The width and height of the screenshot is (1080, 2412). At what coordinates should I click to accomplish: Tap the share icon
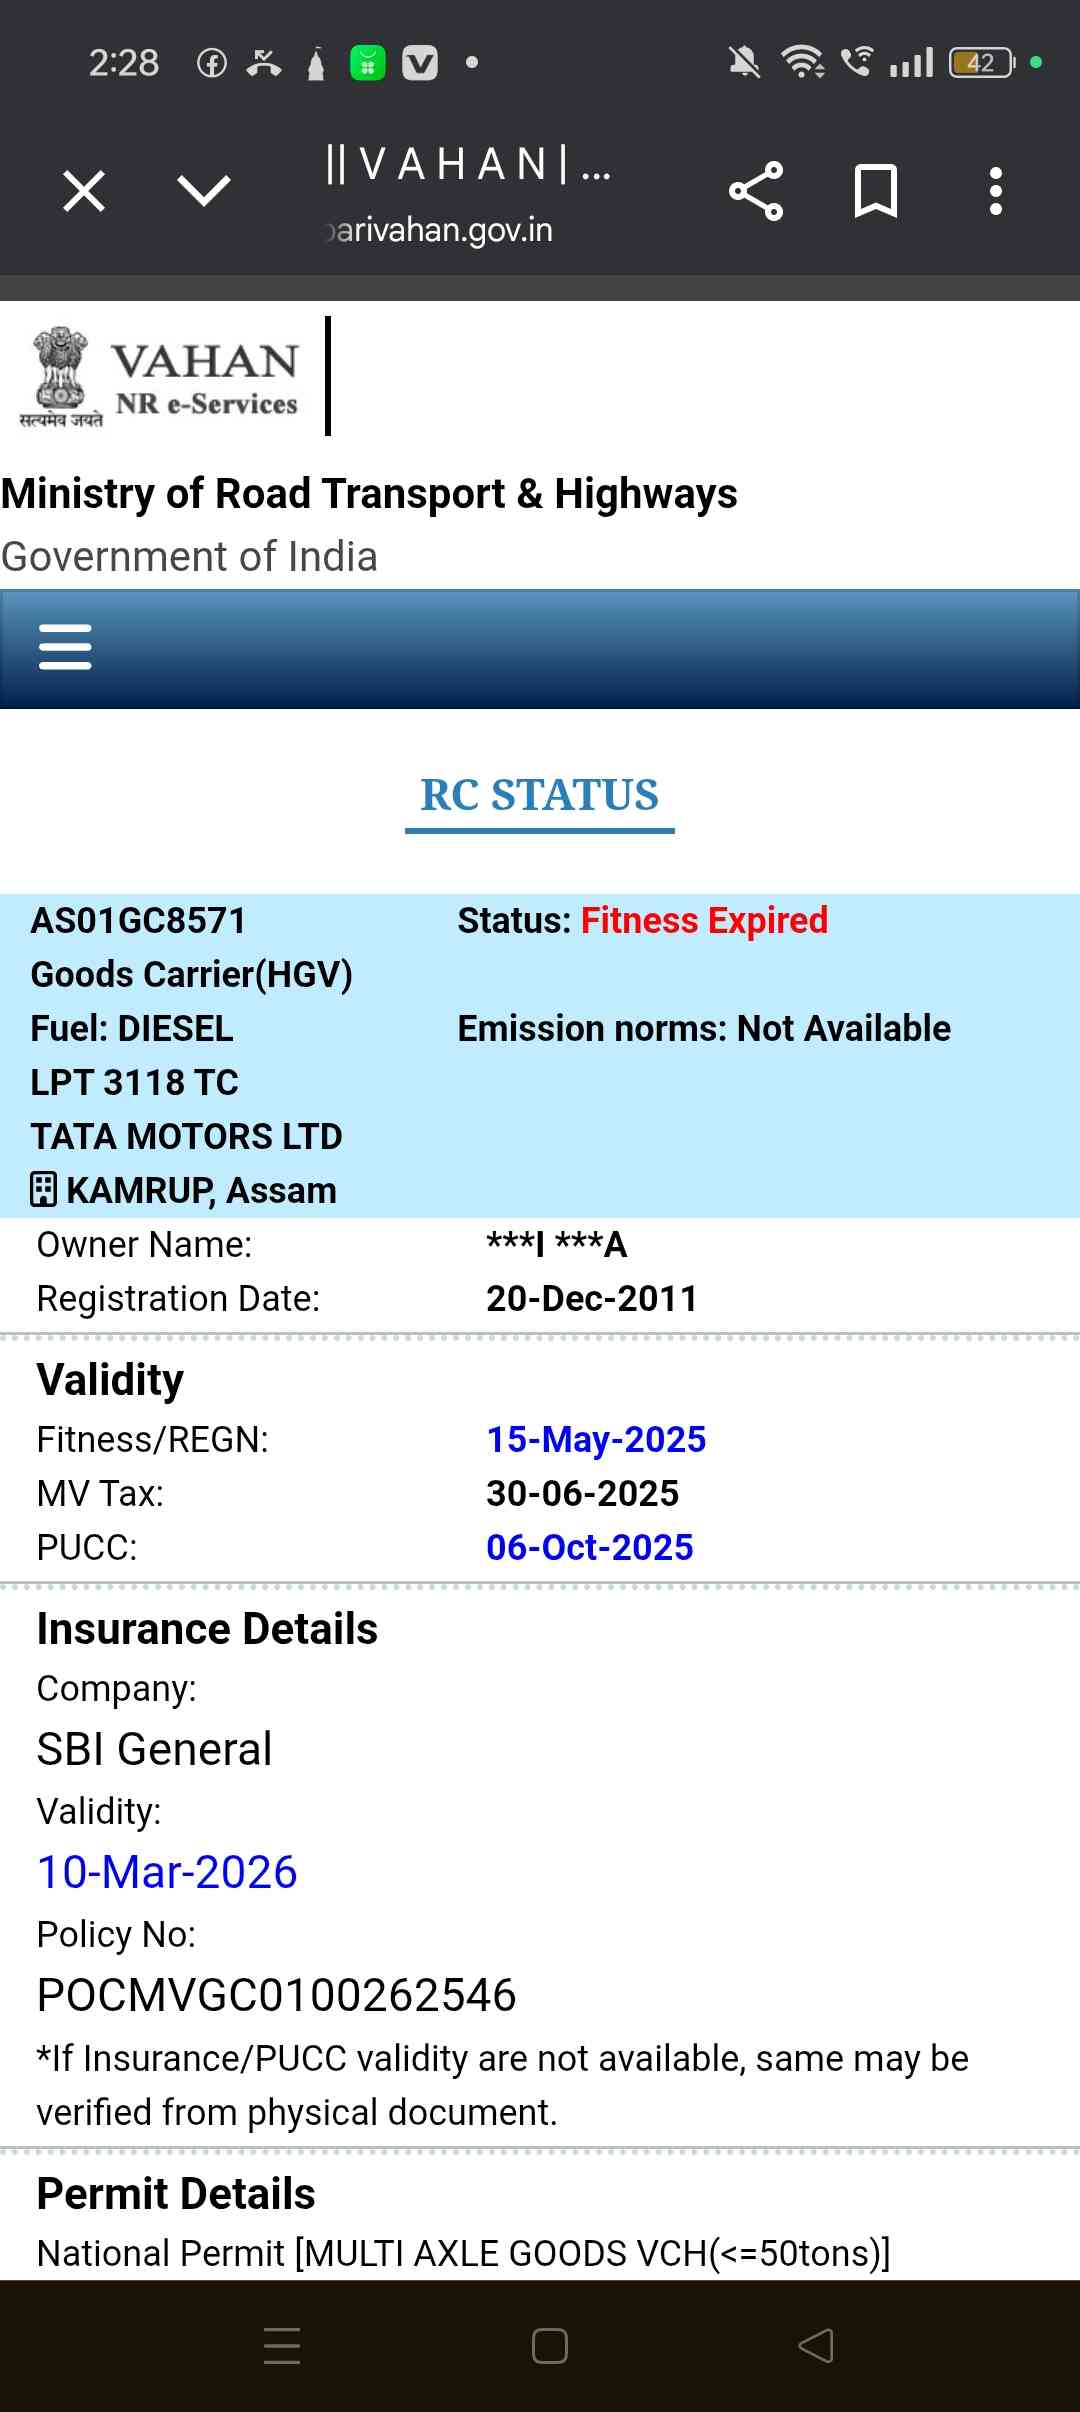click(x=756, y=190)
